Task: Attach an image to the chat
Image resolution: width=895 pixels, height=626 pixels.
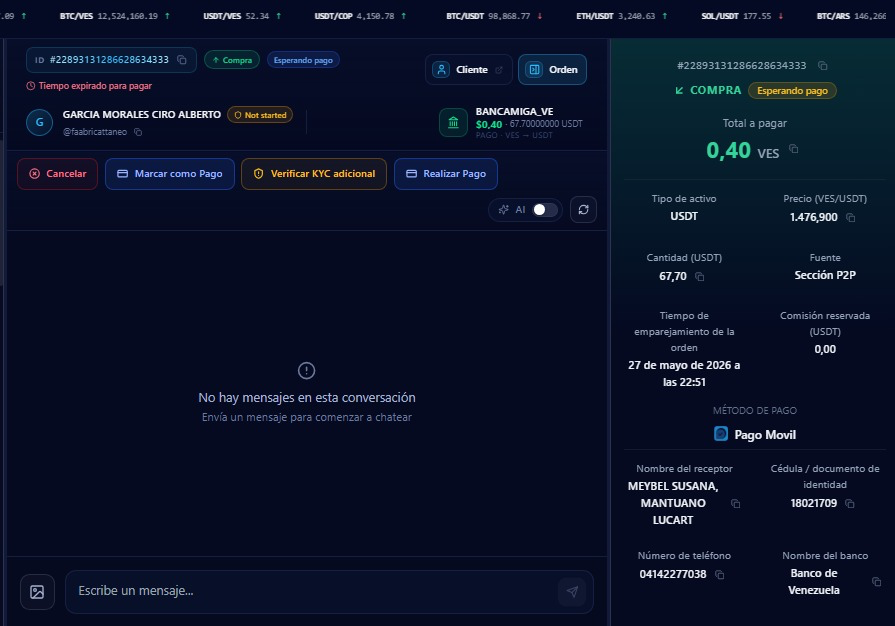Action: [x=37, y=592]
